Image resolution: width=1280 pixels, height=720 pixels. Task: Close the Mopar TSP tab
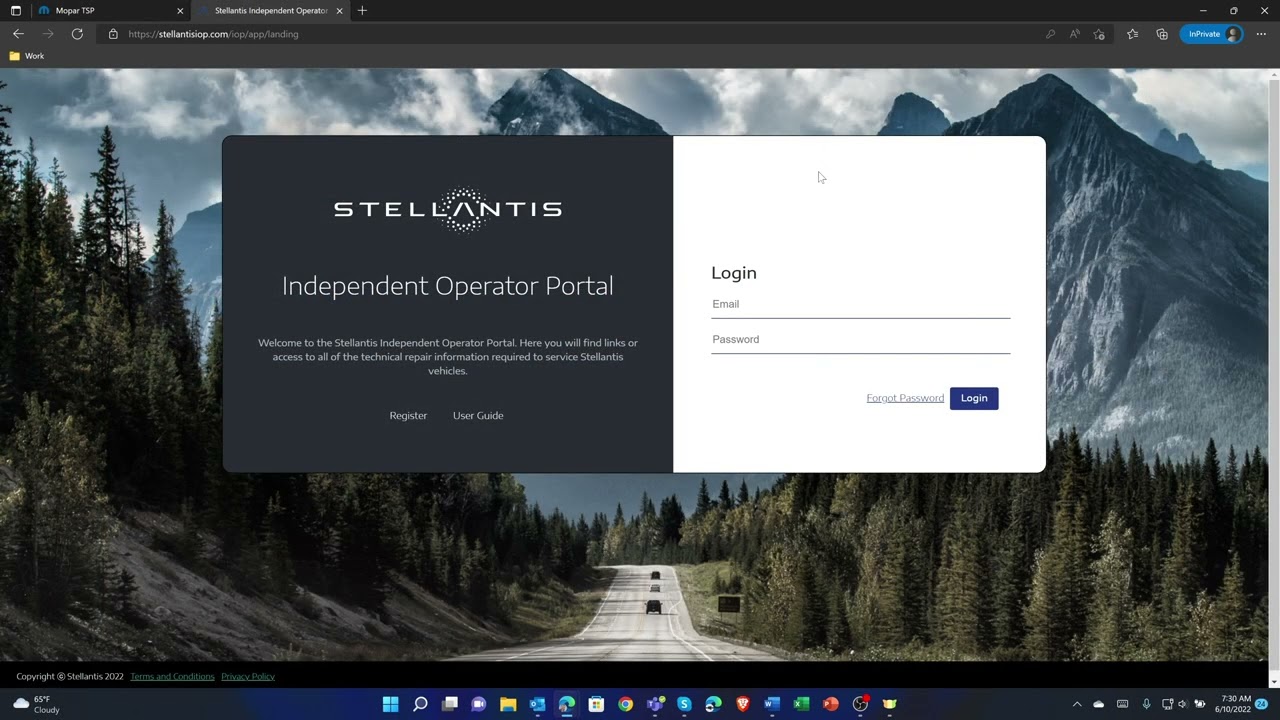pos(180,11)
